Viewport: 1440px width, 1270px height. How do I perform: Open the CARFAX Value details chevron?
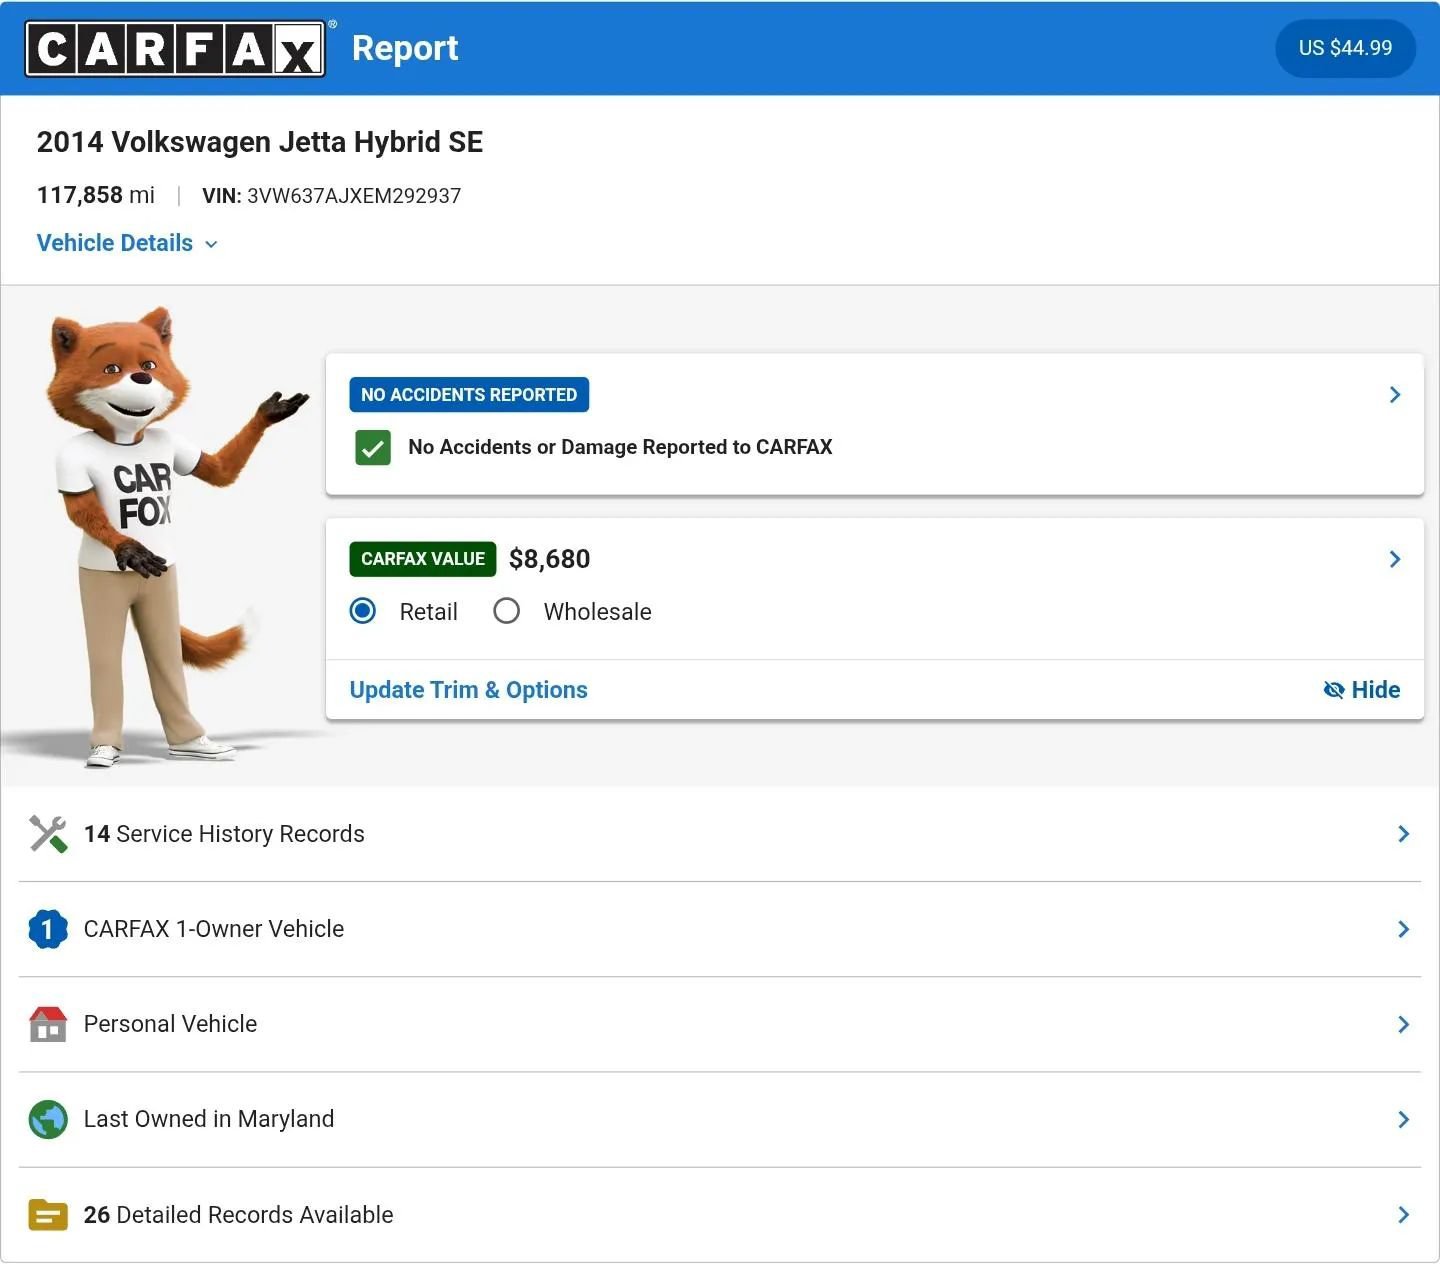(1395, 559)
